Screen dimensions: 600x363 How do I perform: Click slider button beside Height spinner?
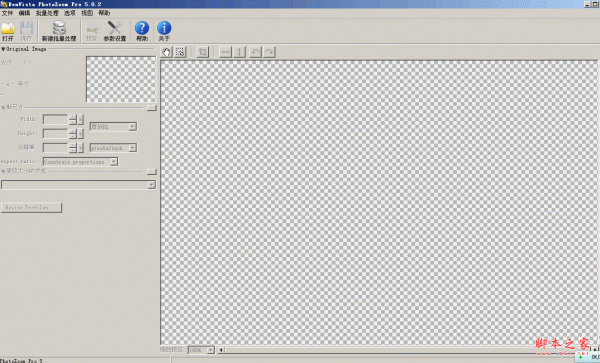[80, 133]
